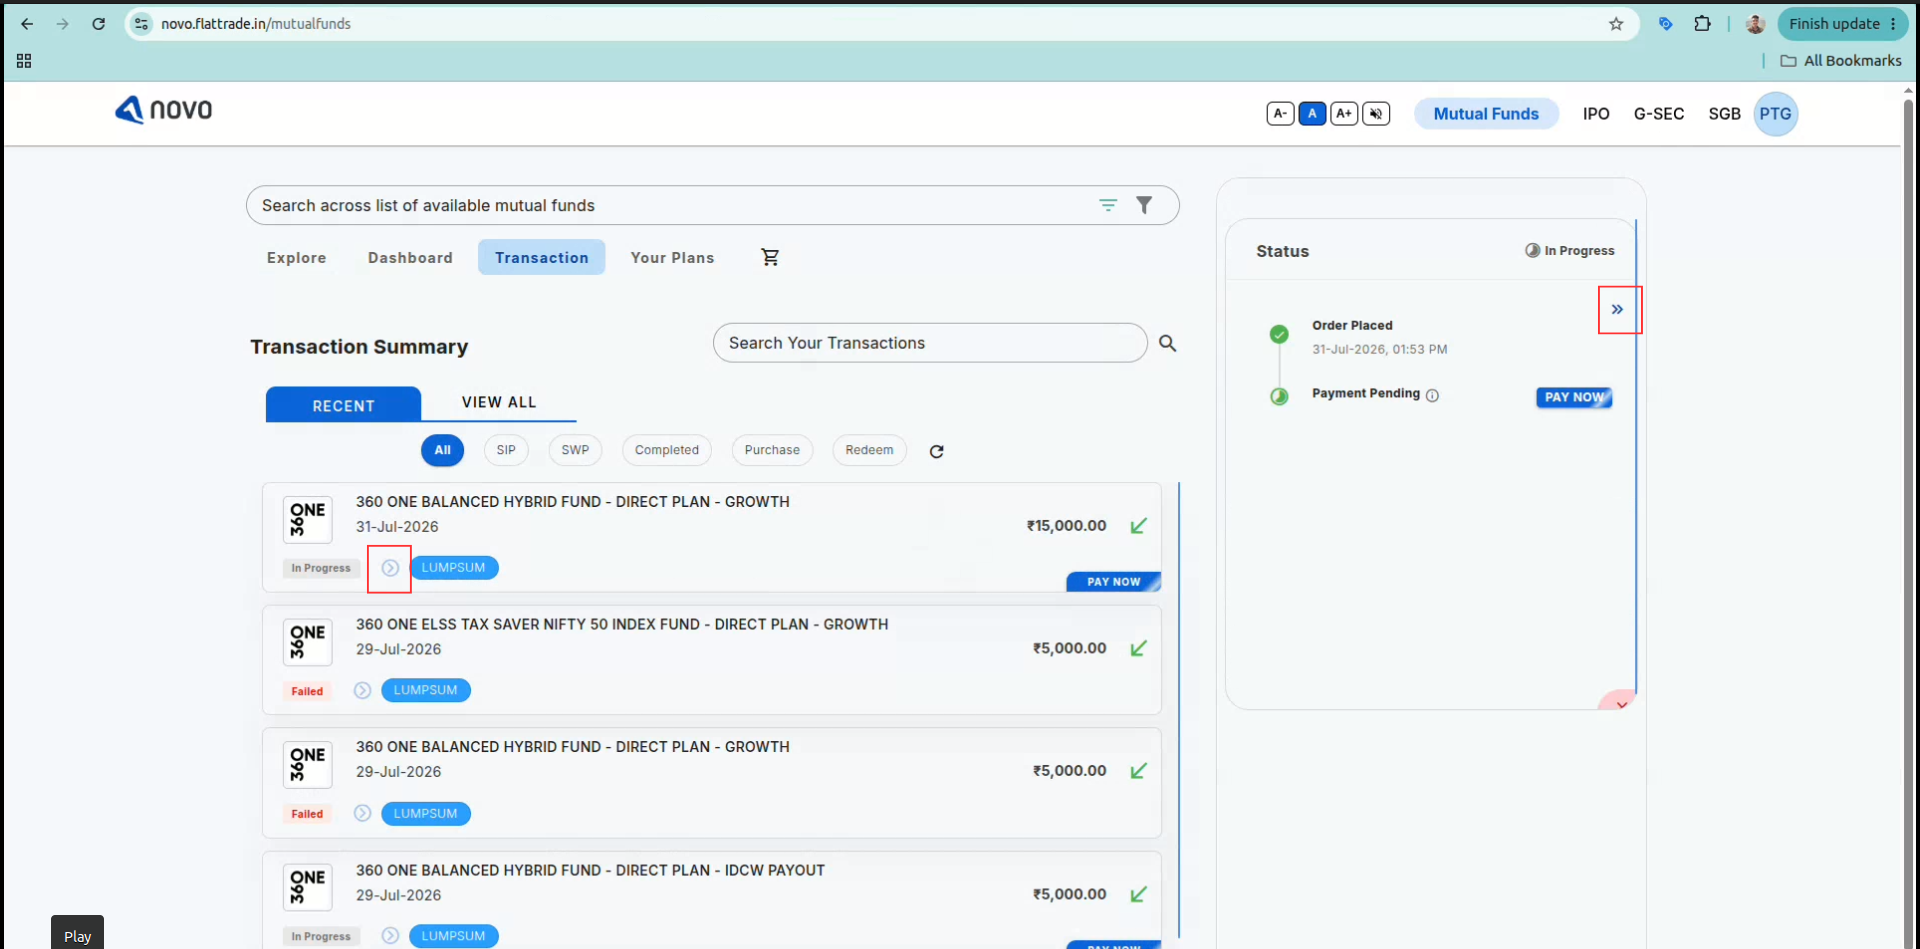Screen dimensions: 1920x949
Task: Open 360 ONE BALANCED HYBRID IDCW PAYOUT title
Action: click(x=590, y=870)
